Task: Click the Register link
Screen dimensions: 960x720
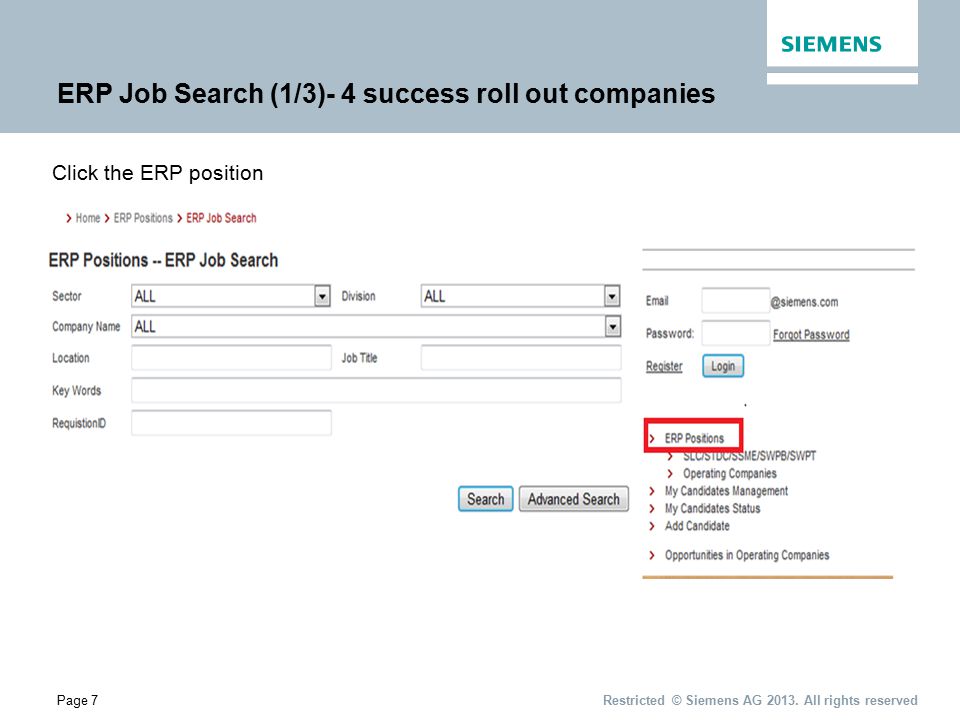Action: tap(664, 366)
